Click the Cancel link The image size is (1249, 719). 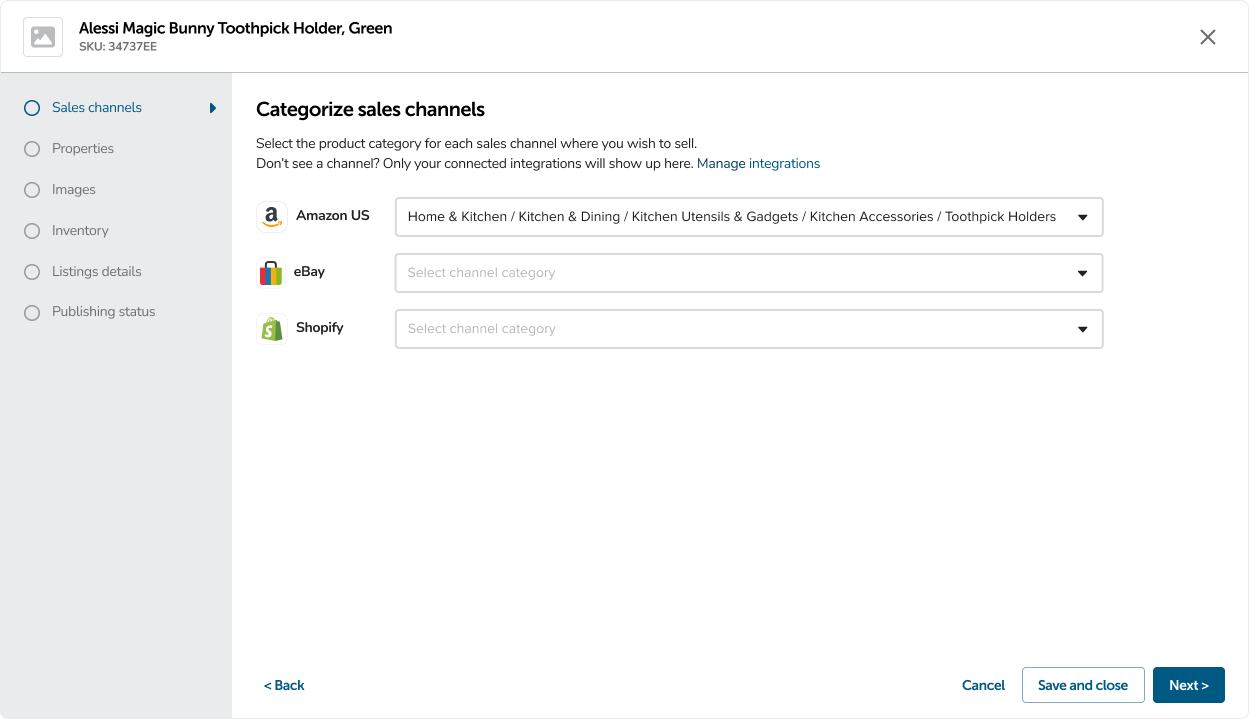point(983,685)
